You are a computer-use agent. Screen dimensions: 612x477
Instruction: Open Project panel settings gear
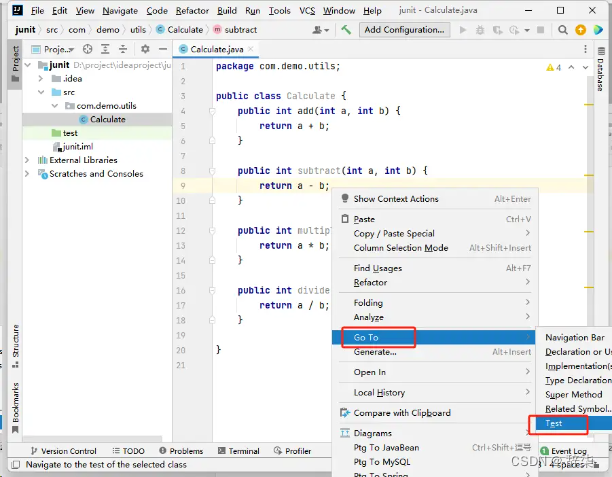145,49
